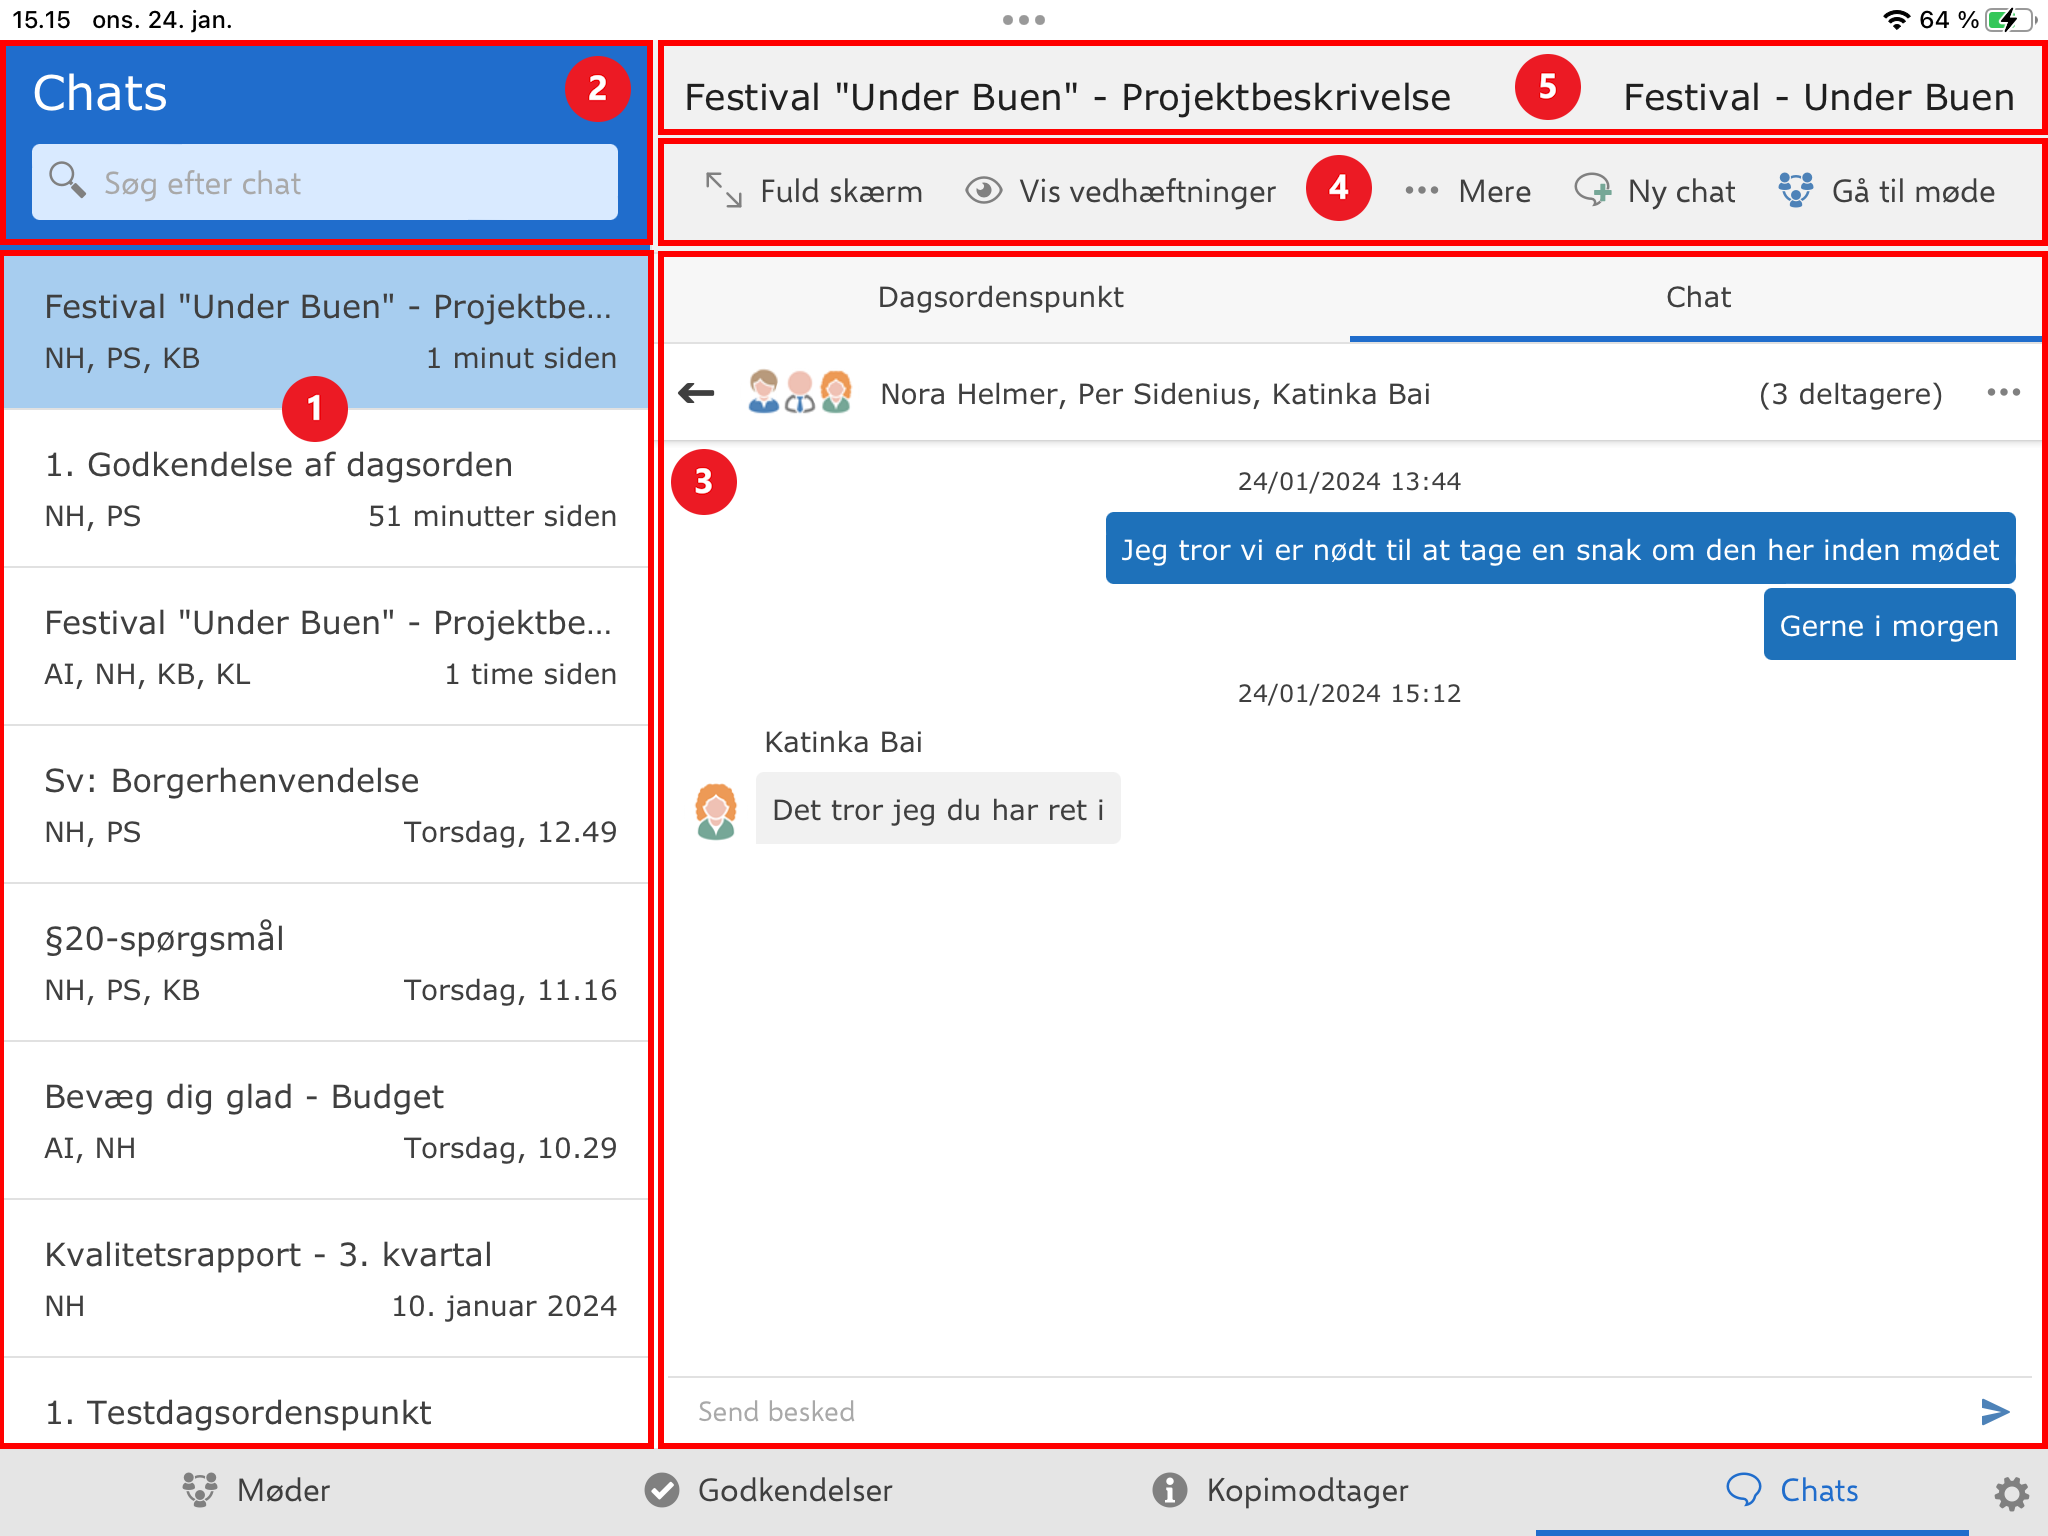This screenshot has height=1536, width=2048.
Task: Click the participants avatar group
Action: (x=800, y=393)
